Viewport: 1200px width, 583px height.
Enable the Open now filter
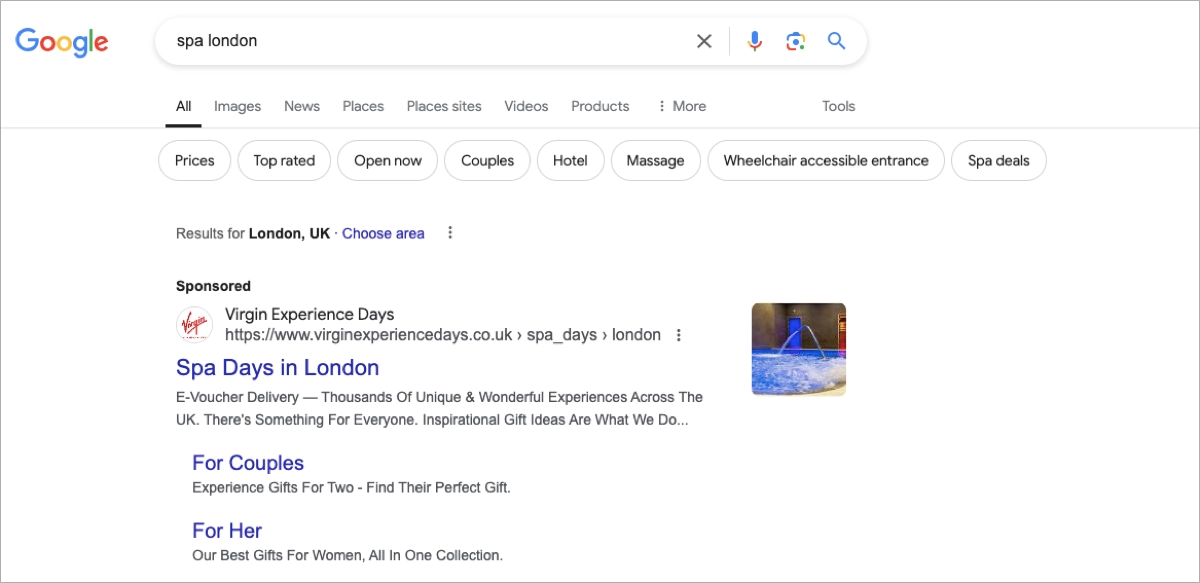coord(387,160)
